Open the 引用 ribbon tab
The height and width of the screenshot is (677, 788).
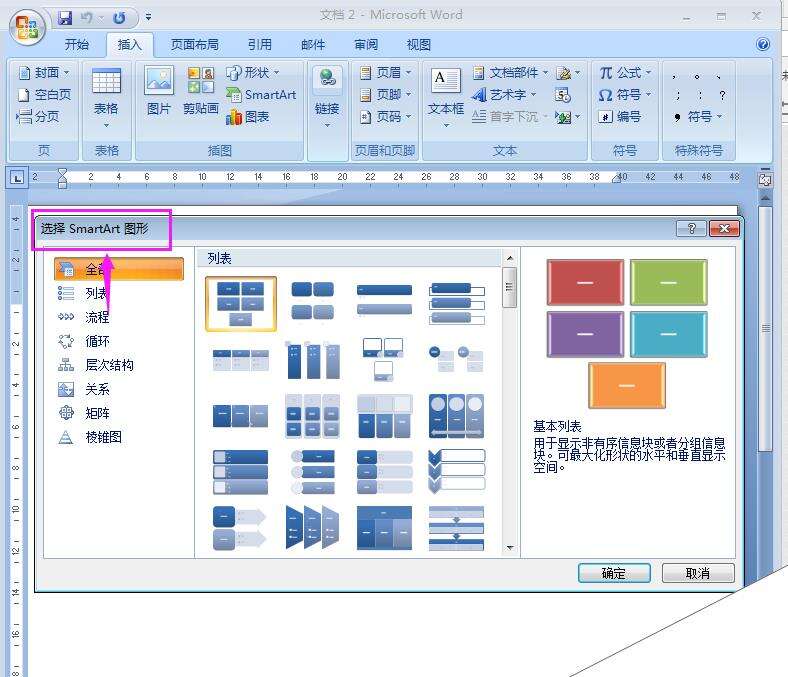260,45
